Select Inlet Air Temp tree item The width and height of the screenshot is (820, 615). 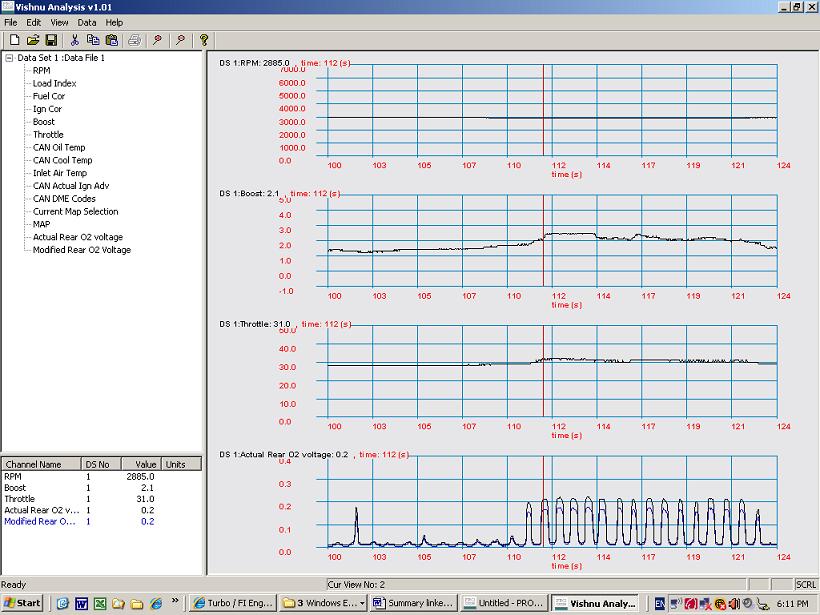tap(59, 173)
